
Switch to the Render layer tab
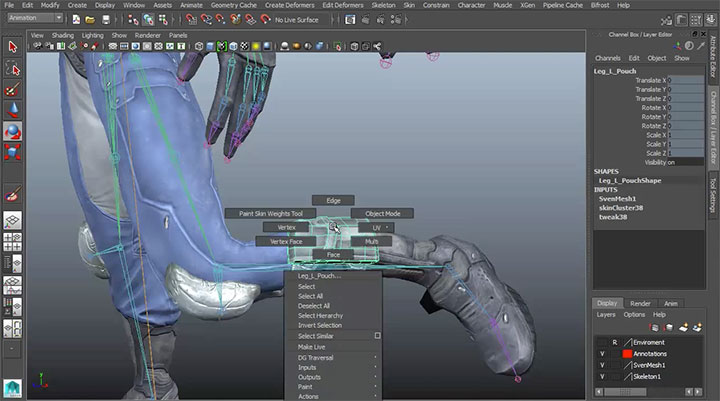(x=640, y=304)
